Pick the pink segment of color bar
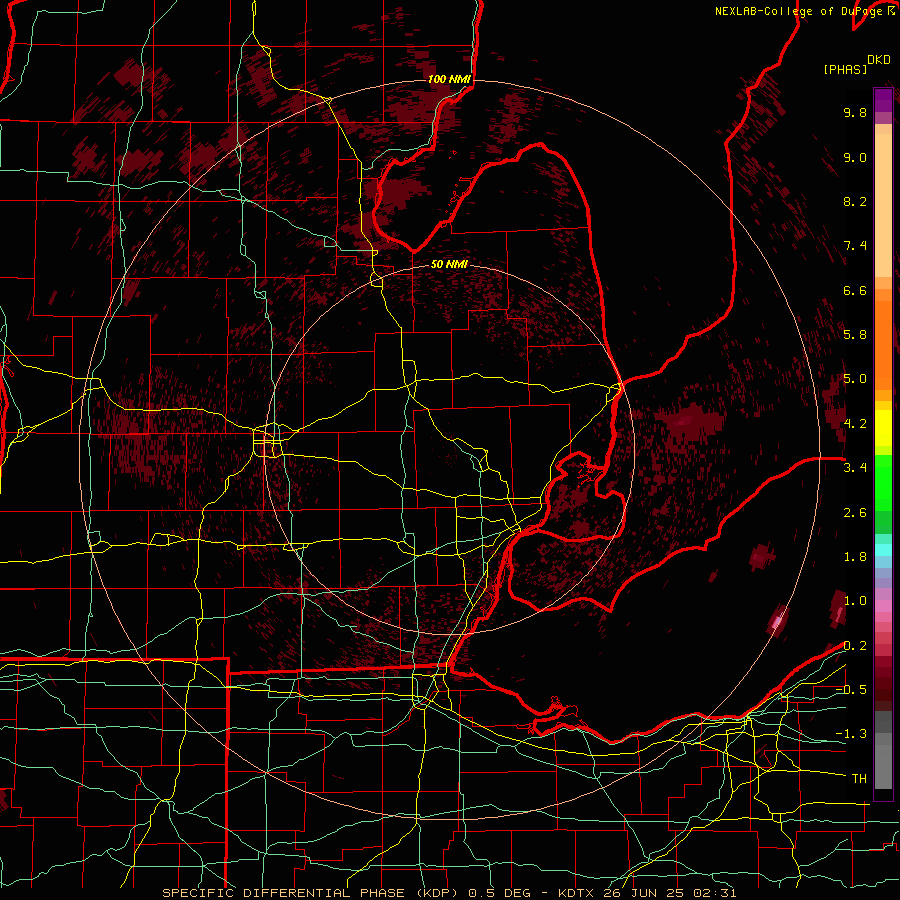900x900 pixels. click(x=883, y=606)
